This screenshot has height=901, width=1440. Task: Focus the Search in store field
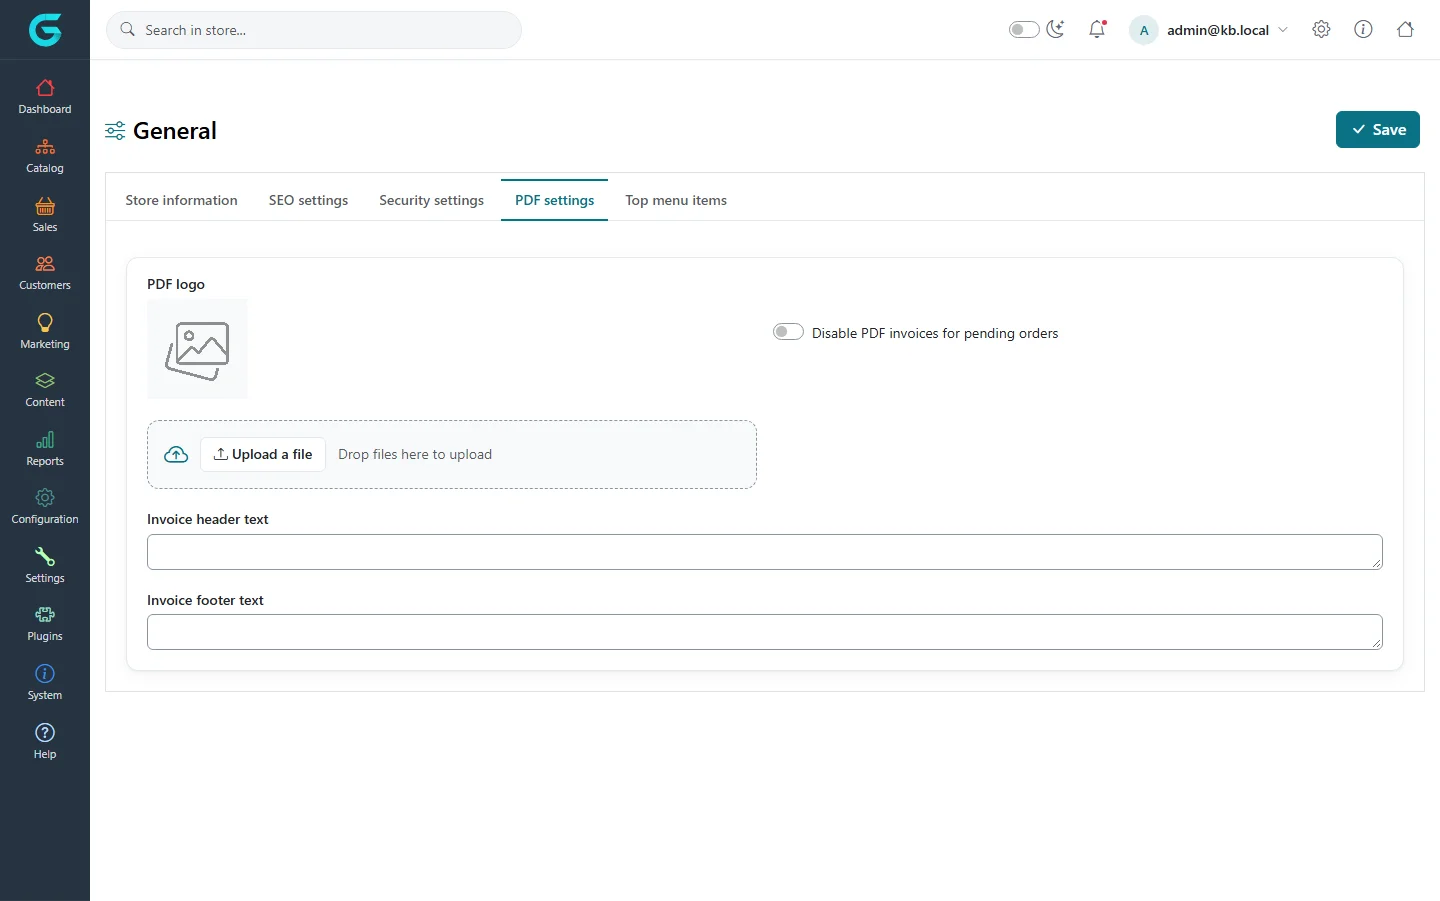(x=314, y=30)
